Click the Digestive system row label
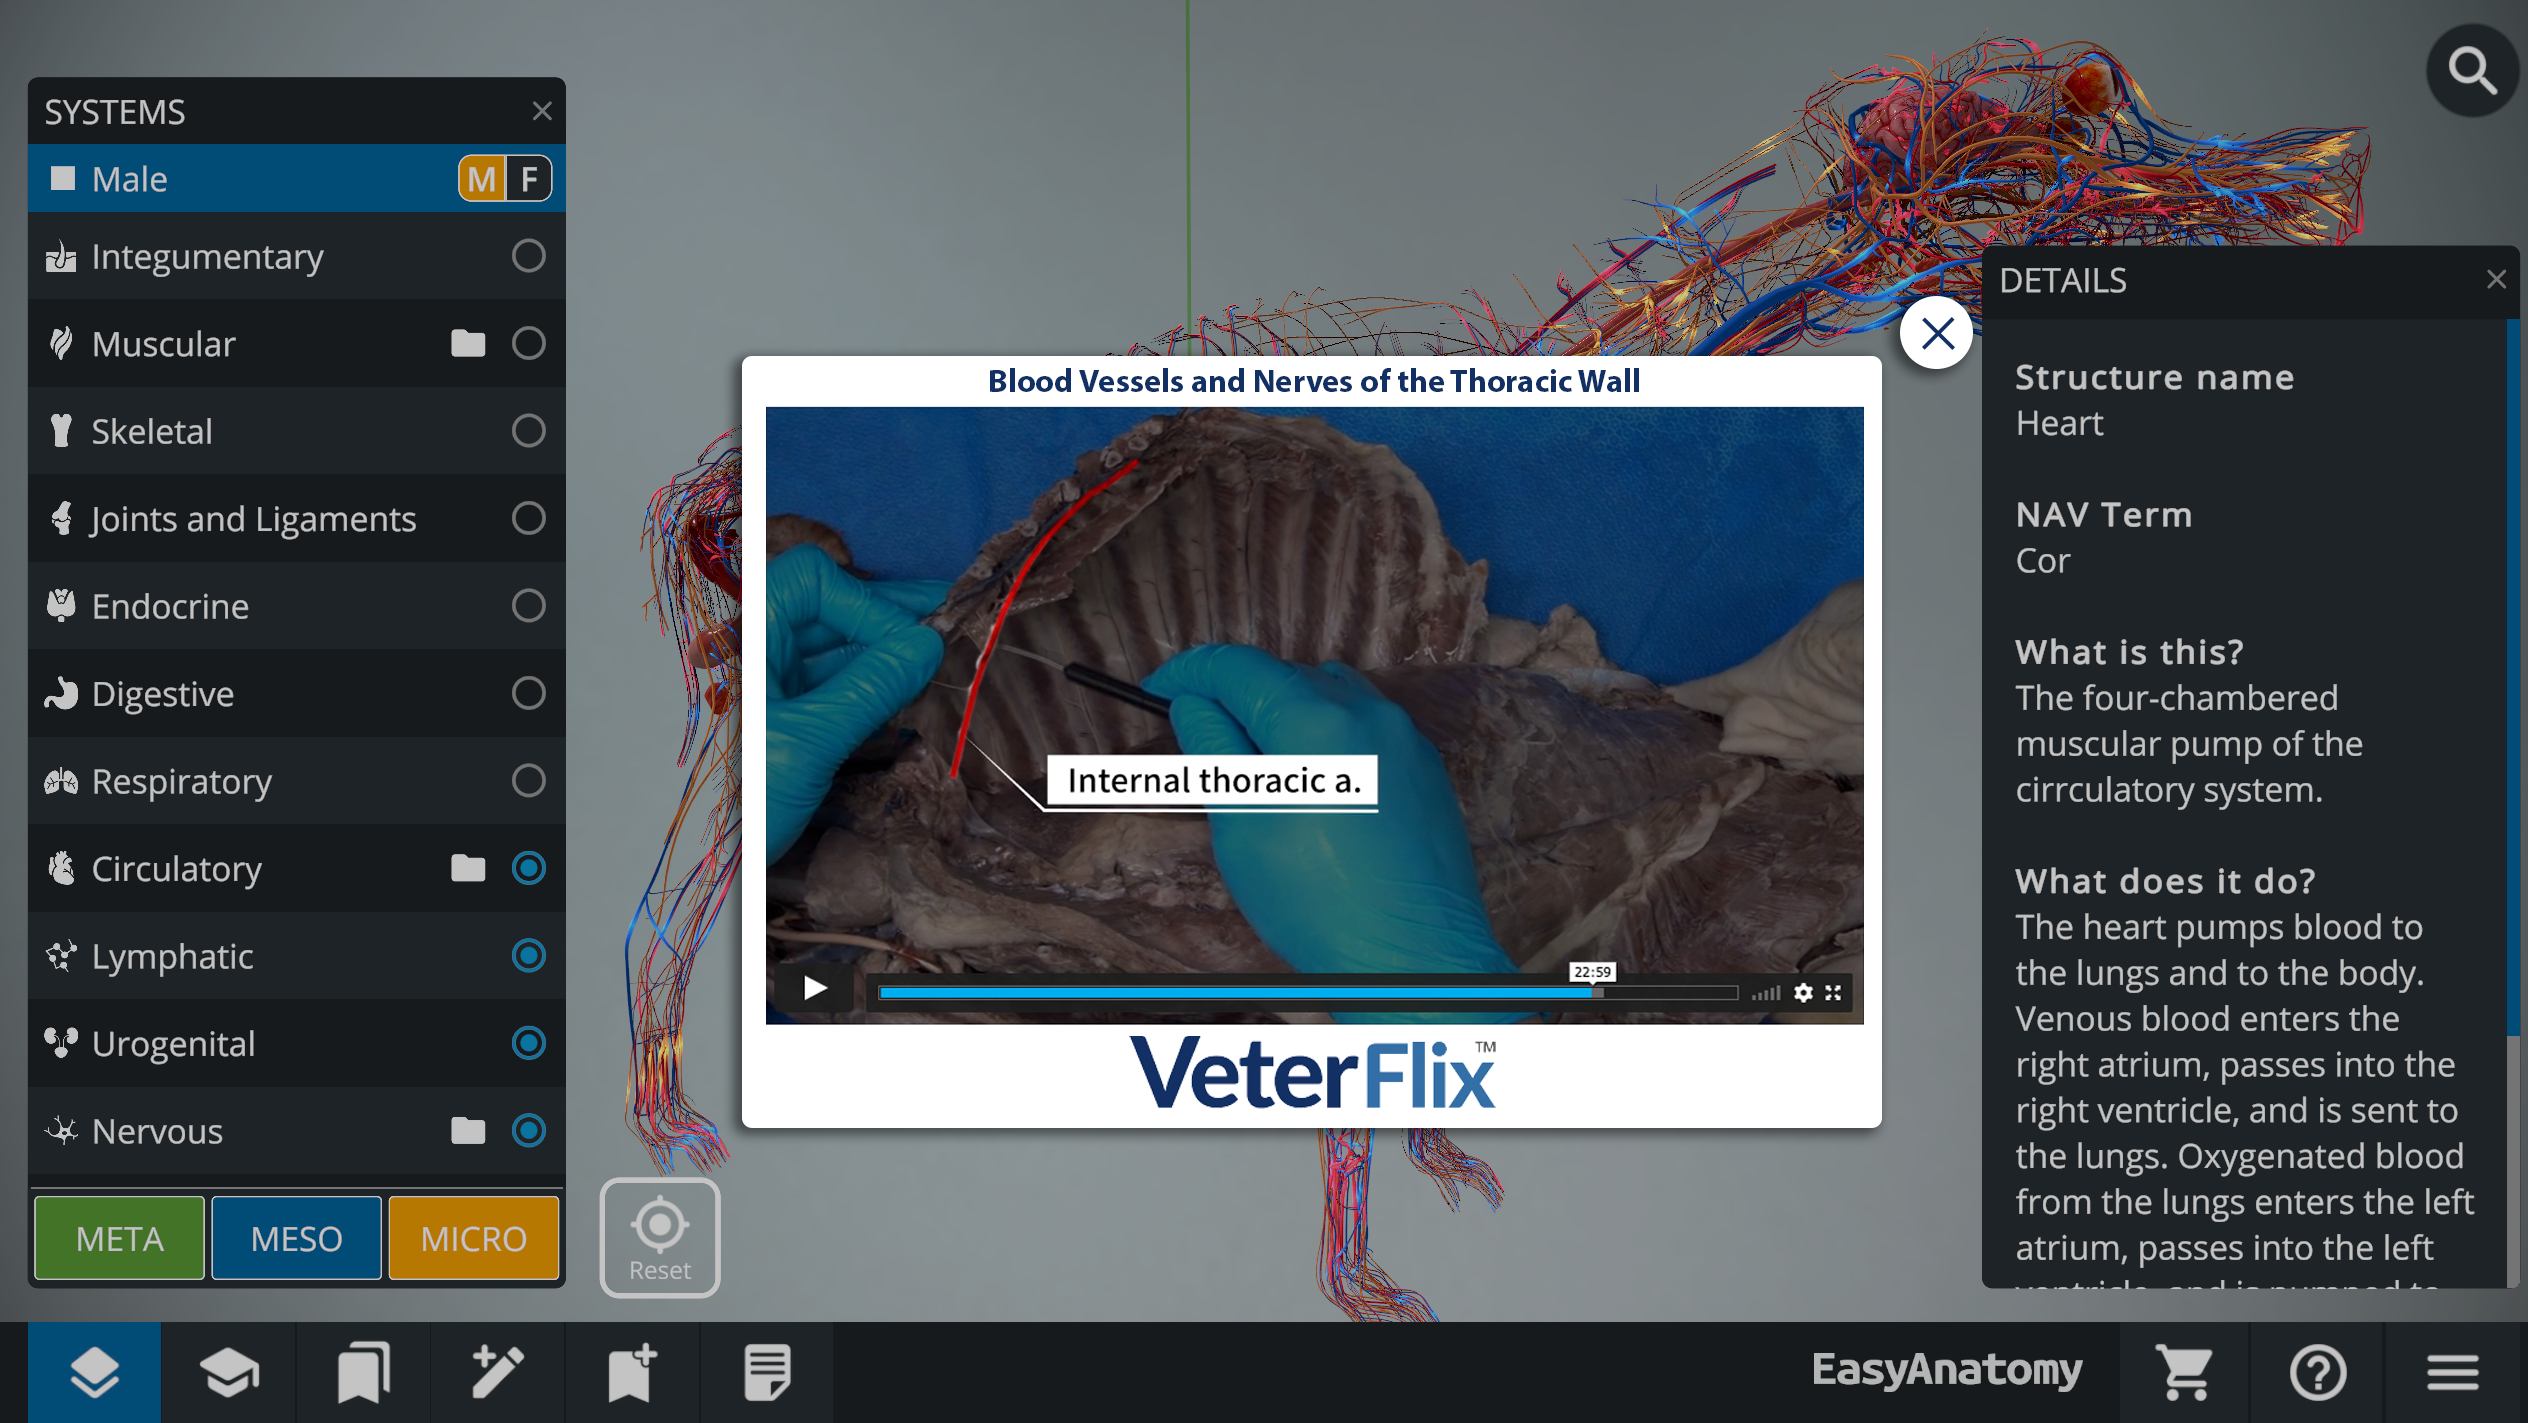The height and width of the screenshot is (1423, 2528). point(163,693)
